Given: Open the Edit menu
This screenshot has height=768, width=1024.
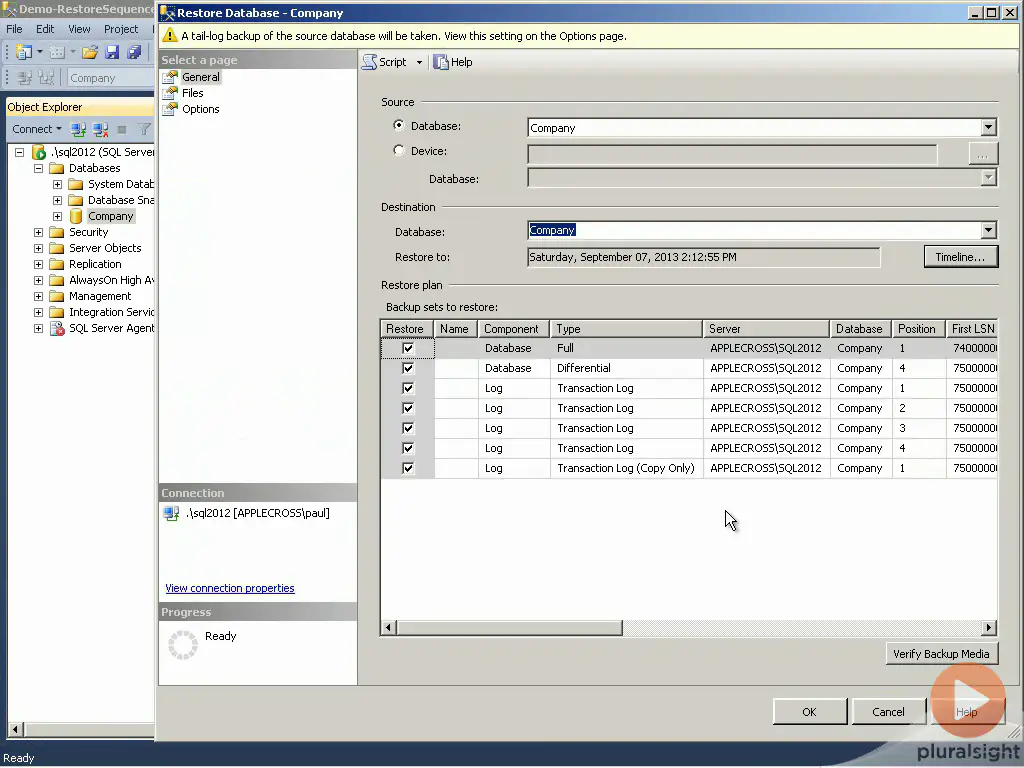Looking at the screenshot, I should click(x=45, y=29).
